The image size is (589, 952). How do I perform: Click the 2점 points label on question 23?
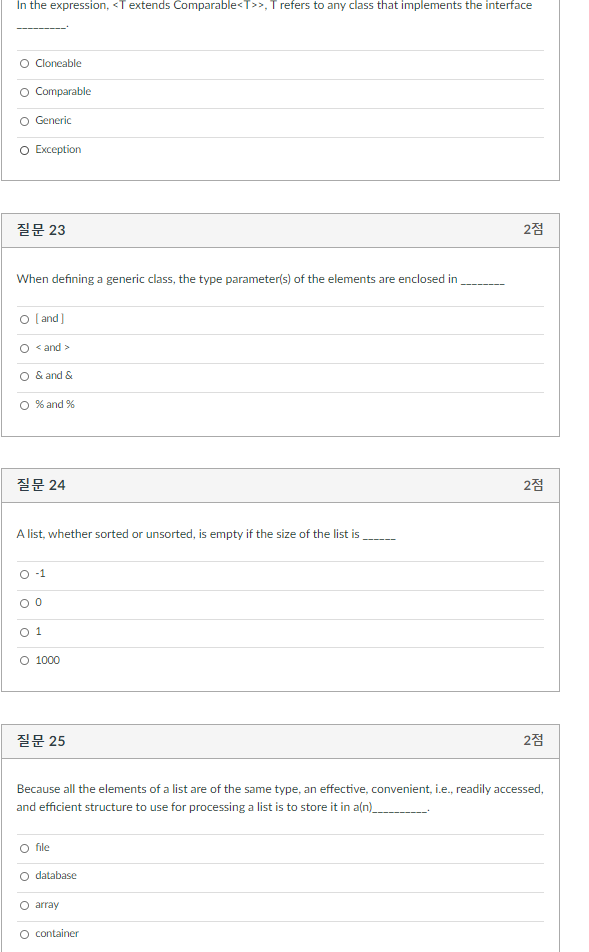click(533, 230)
